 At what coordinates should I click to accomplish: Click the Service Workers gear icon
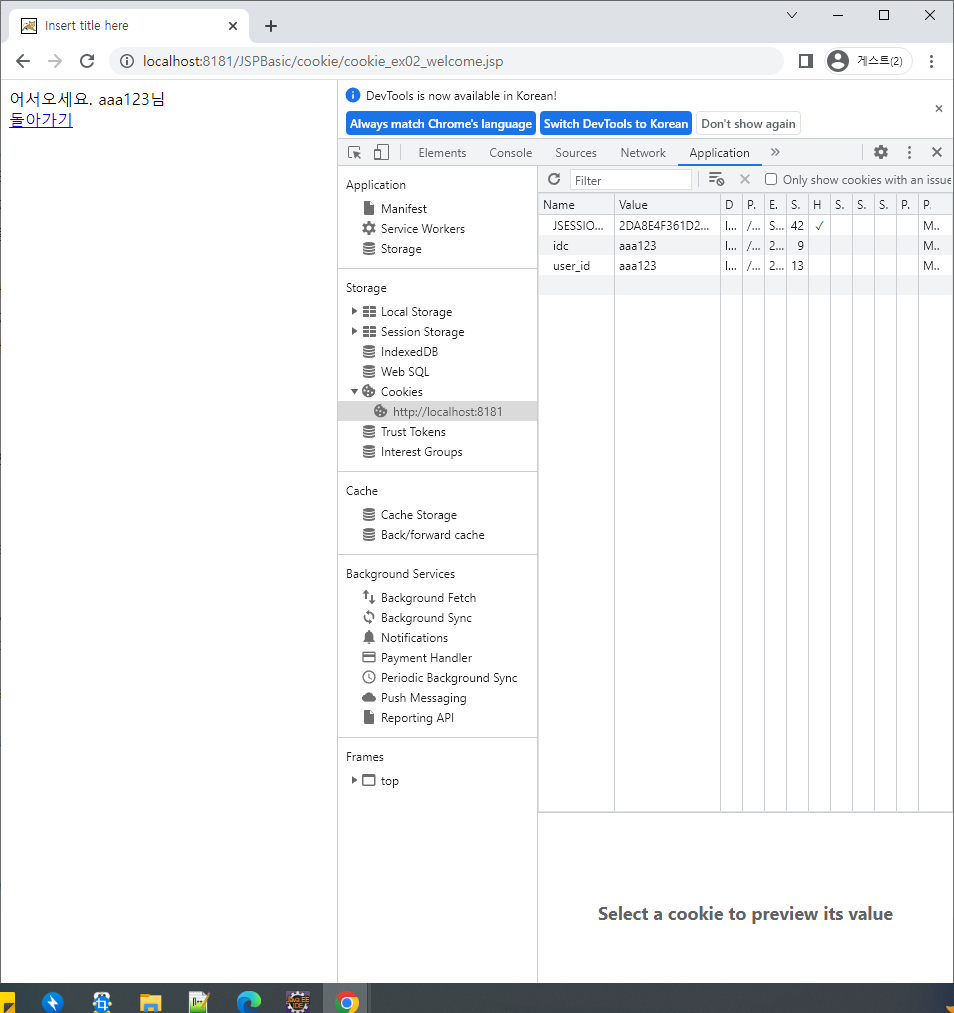click(369, 228)
